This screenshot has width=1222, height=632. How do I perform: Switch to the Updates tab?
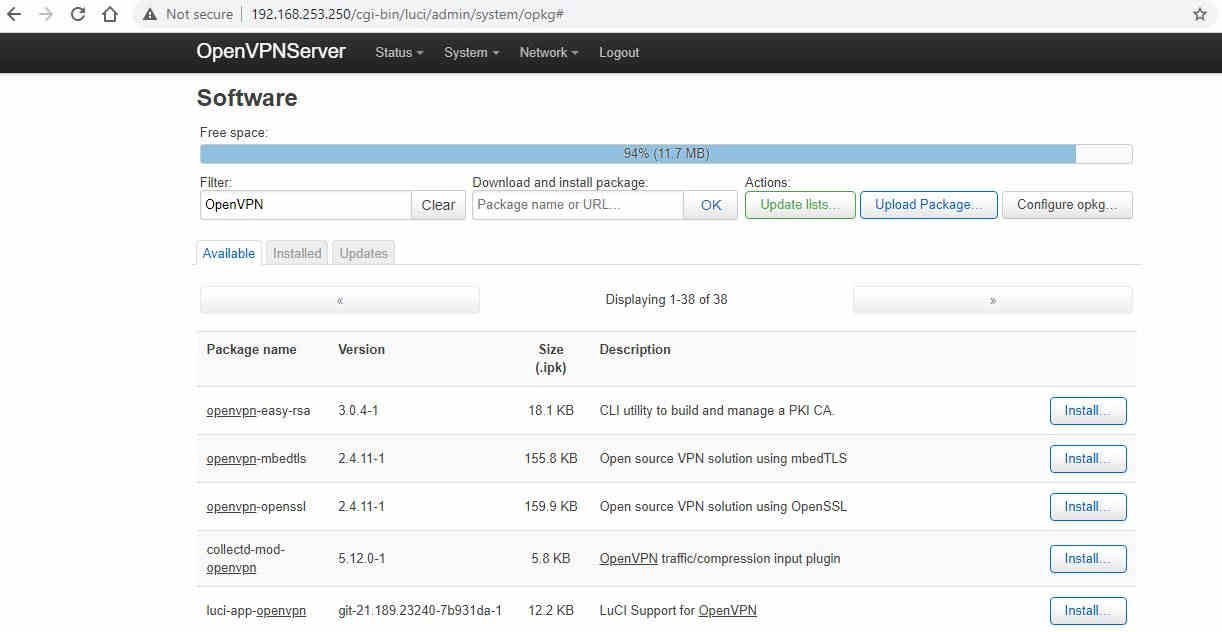364,253
